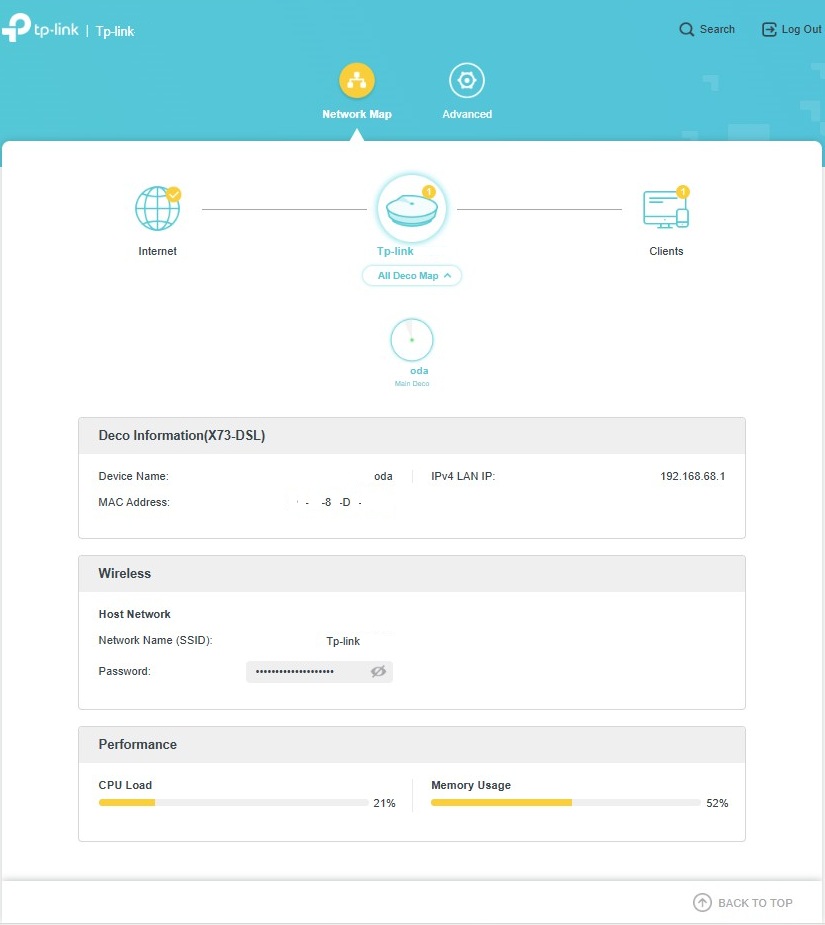This screenshot has height=925, width=825.
Task: Click the Tp-link title beside the logo
Action: (x=115, y=31)
